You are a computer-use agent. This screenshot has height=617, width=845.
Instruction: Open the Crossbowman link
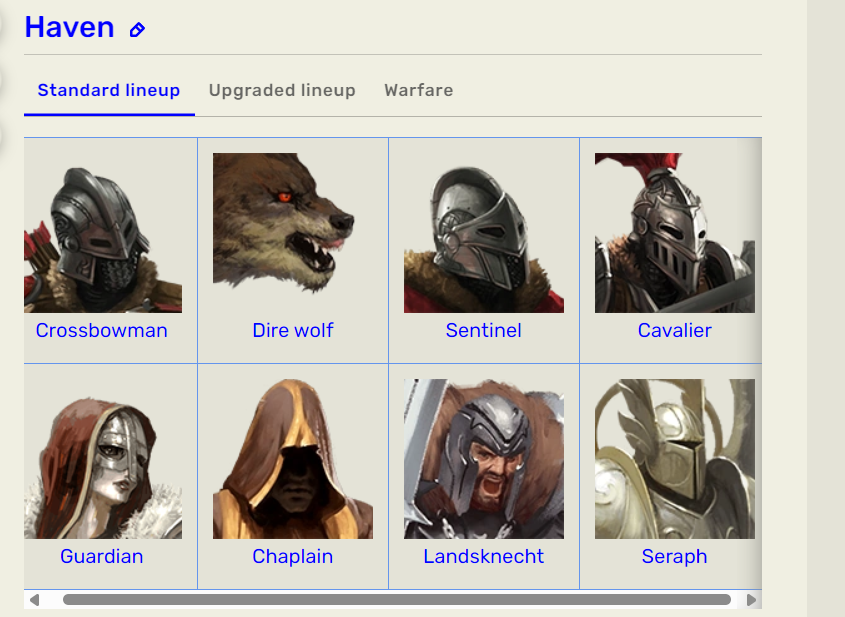click(x=102, y=330)
